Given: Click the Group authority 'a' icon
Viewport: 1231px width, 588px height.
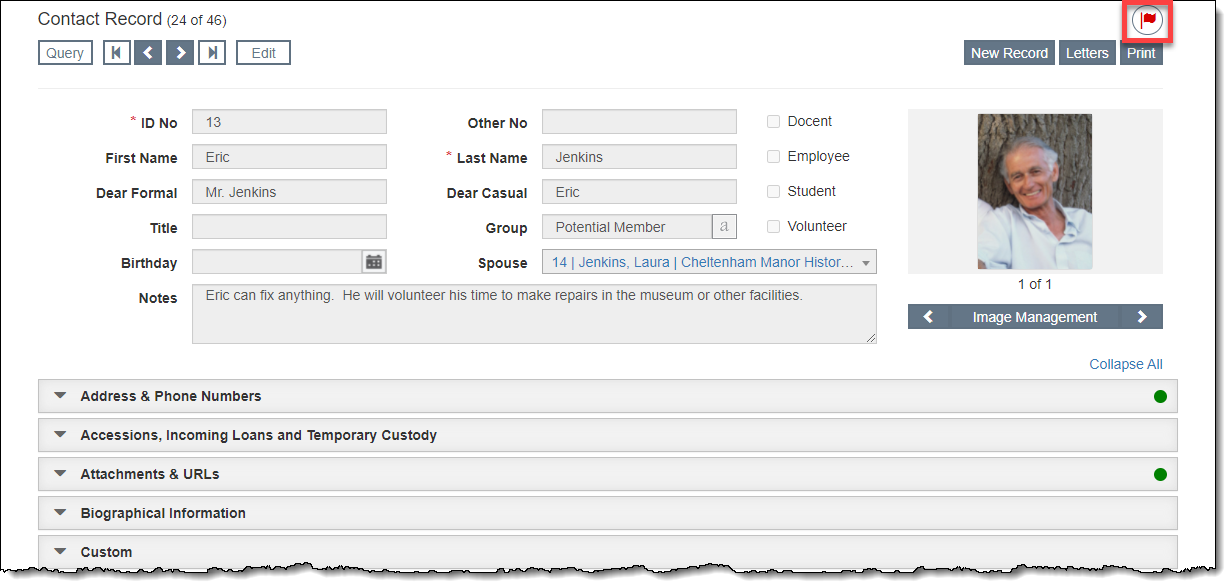Looking at the screenshot, I should [x=724, y=227].
